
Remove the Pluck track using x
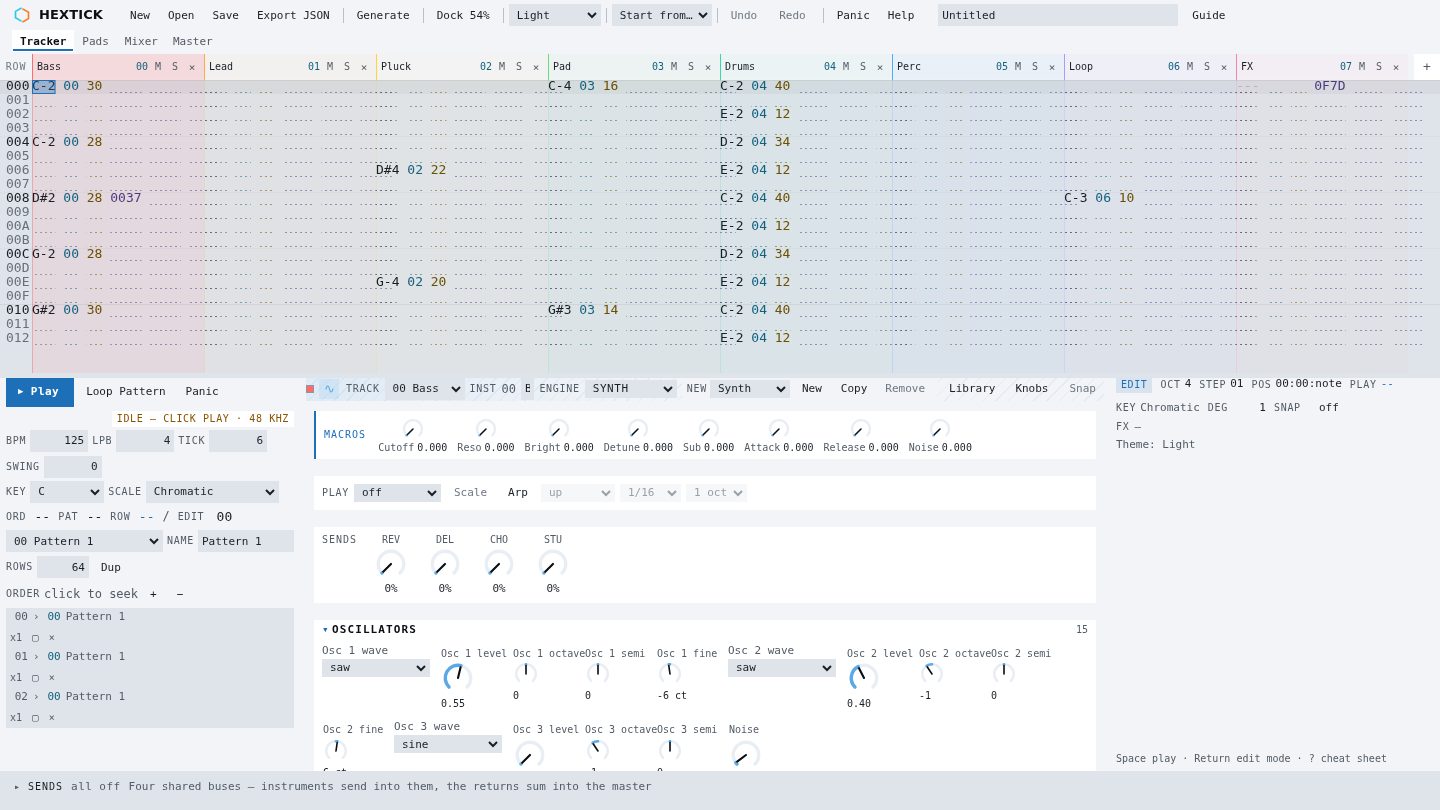(536, 67)
